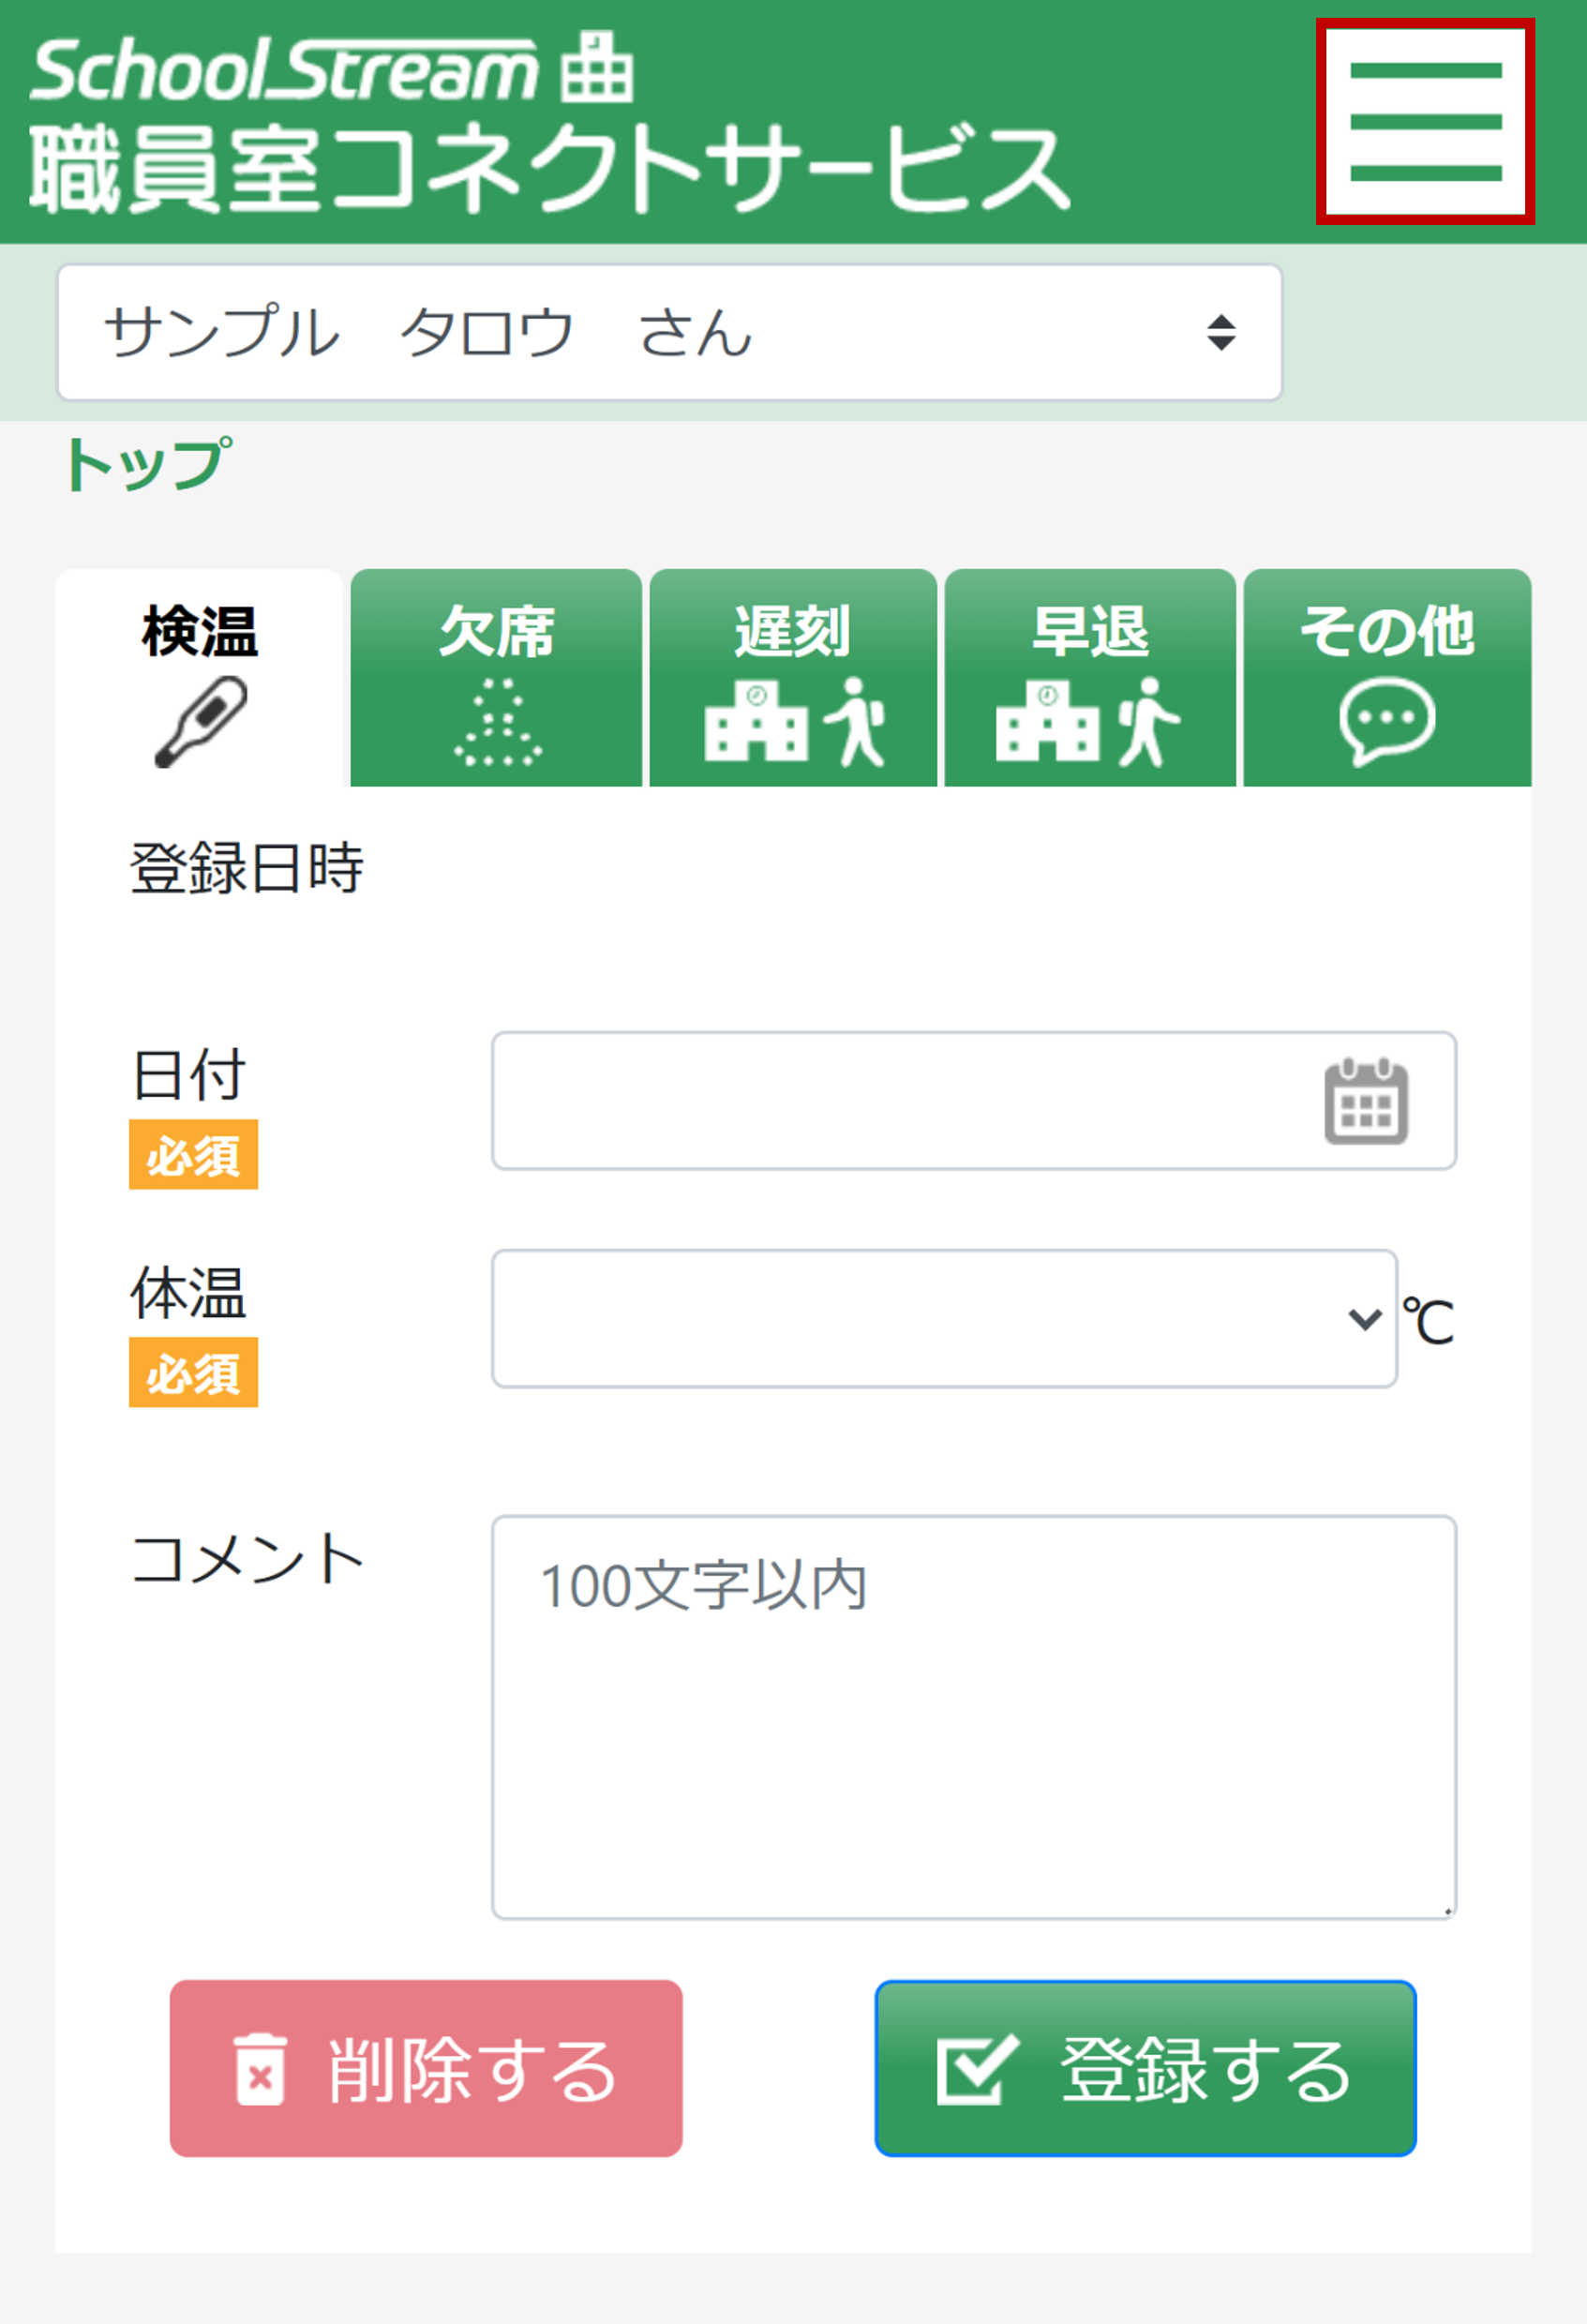The height and width of the screenshot is (2324, 1587).
Task: Click the checkmark icon on 登録する button
Action: (x=977, y=2070)
